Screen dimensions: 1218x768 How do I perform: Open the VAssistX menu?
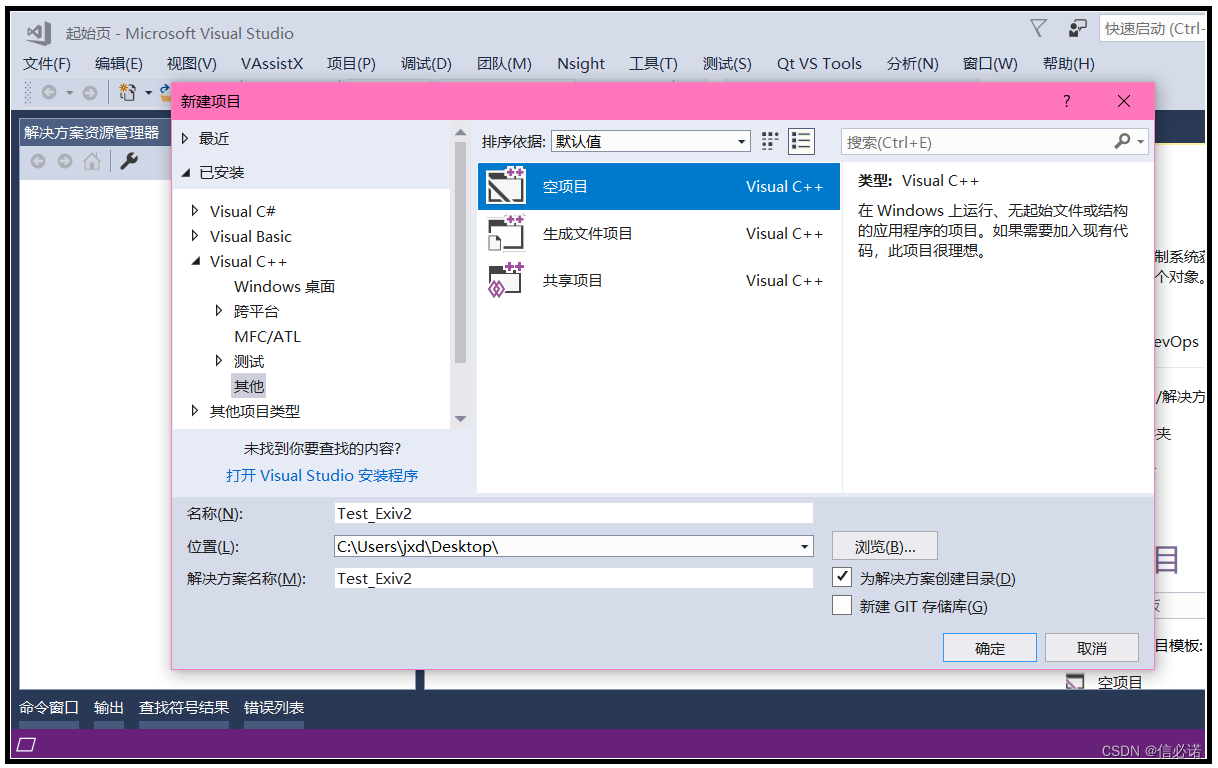point(272,63)
